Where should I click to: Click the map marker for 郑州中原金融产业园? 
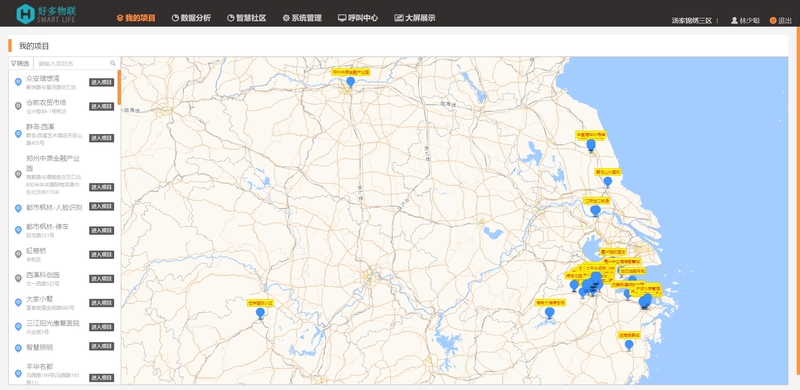click(x=351, y=82)
